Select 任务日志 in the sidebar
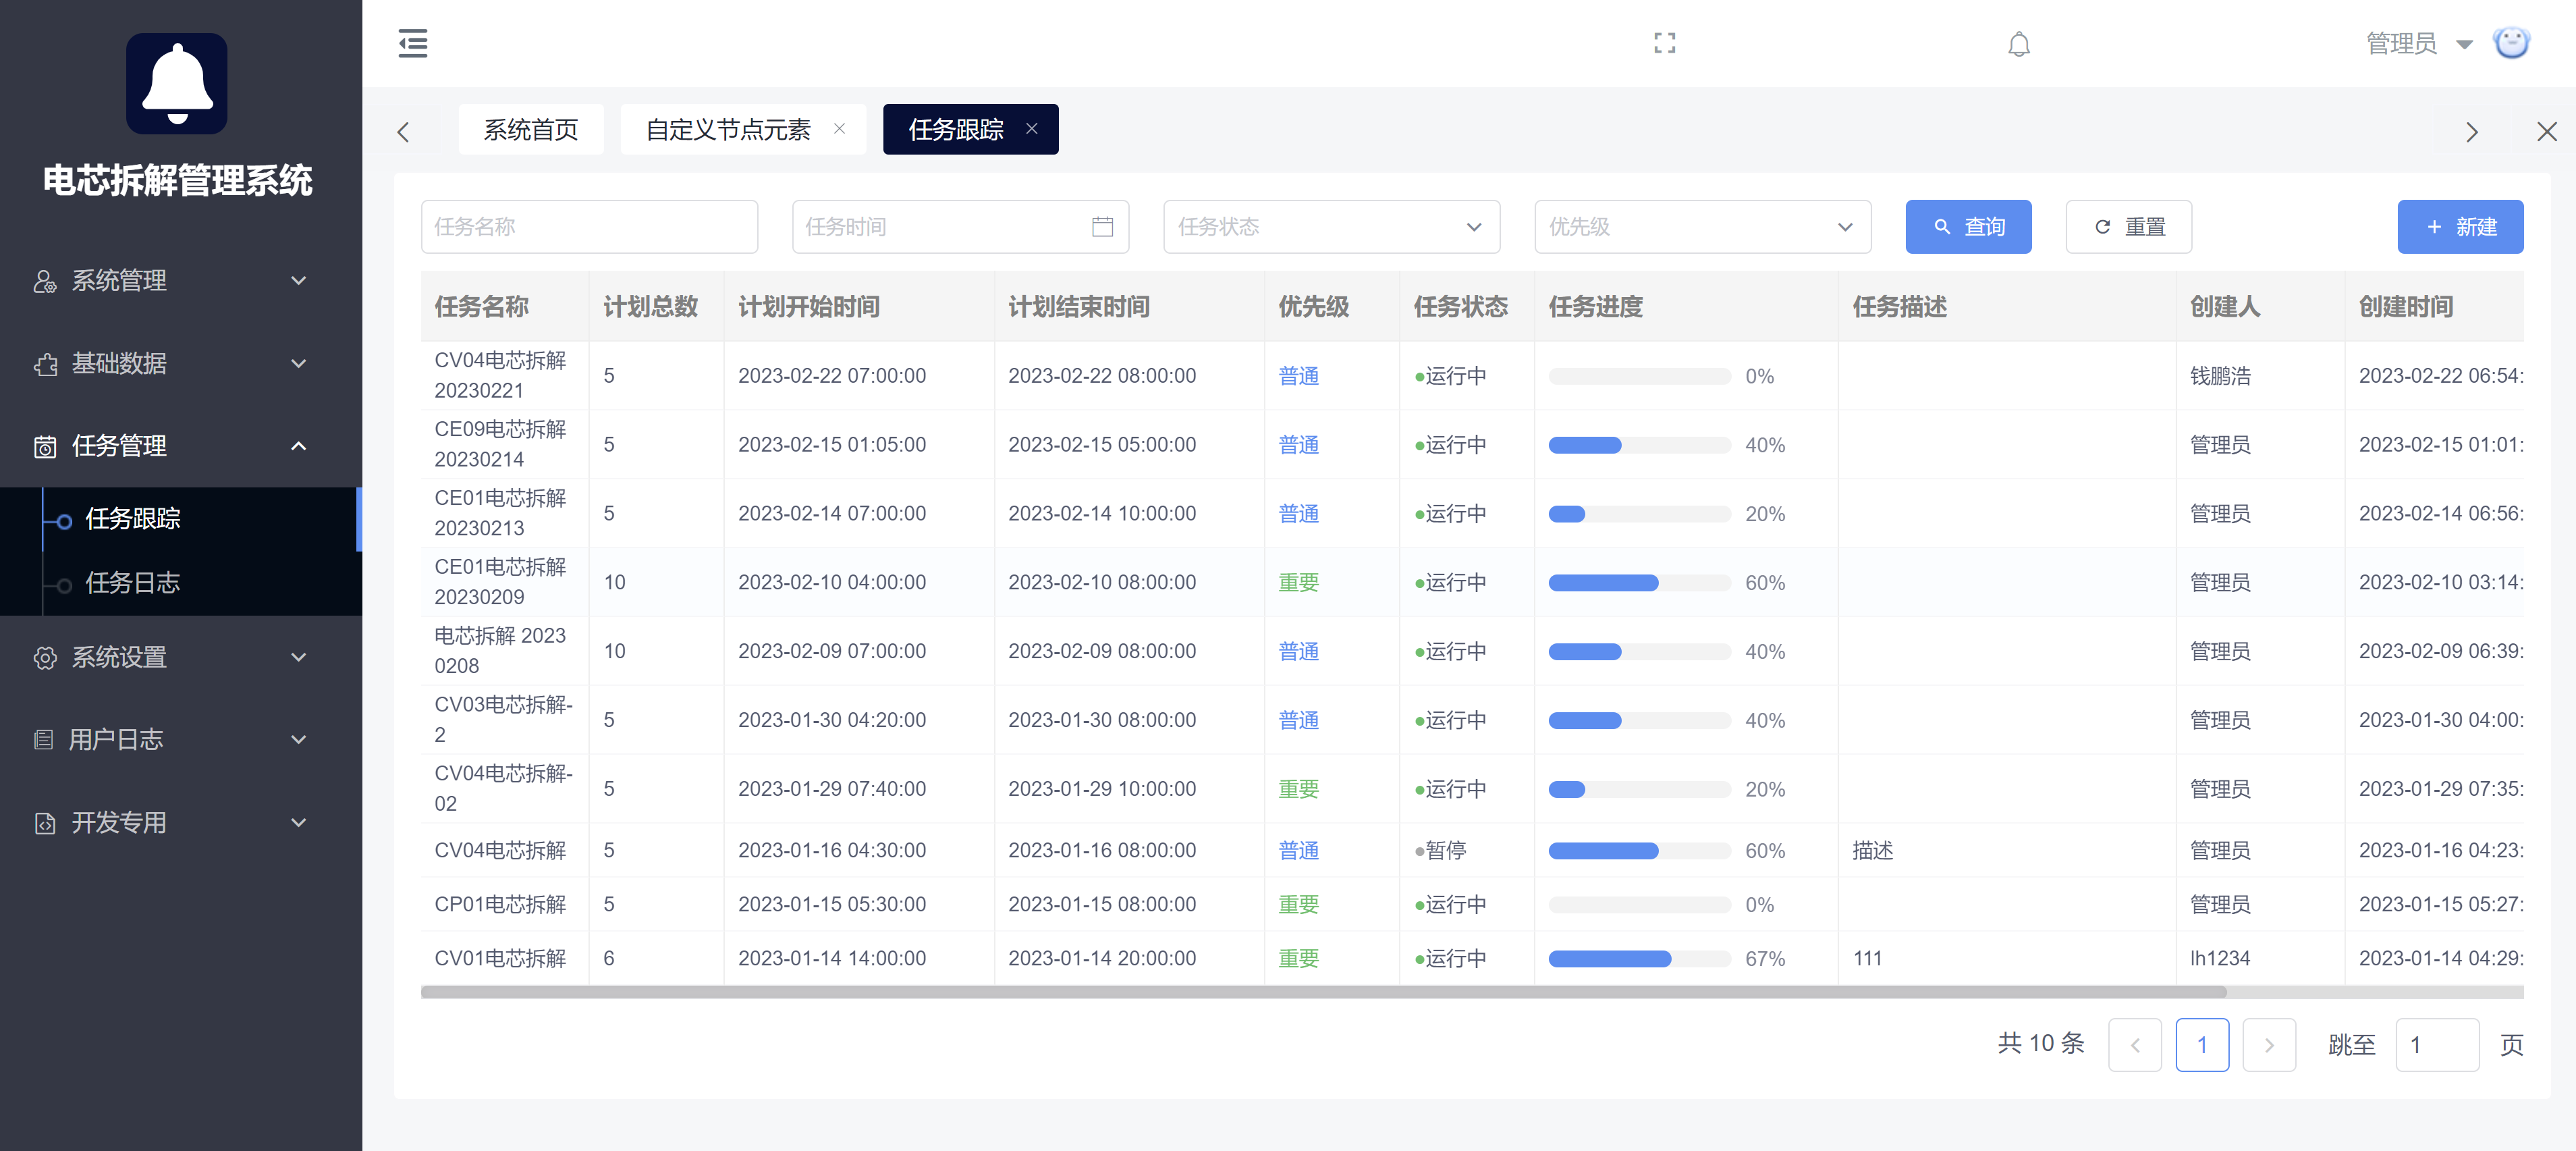The width and height of the screenshot is (2576, 1151). tap(181, 583)
